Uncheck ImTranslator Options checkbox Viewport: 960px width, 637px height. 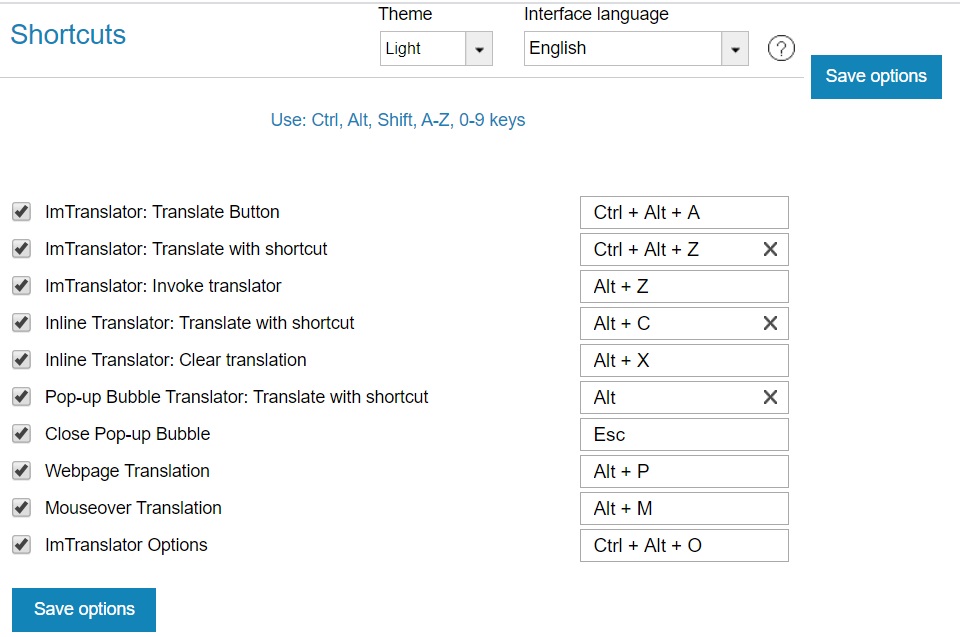pyautogui.click(x=21, y=545)
